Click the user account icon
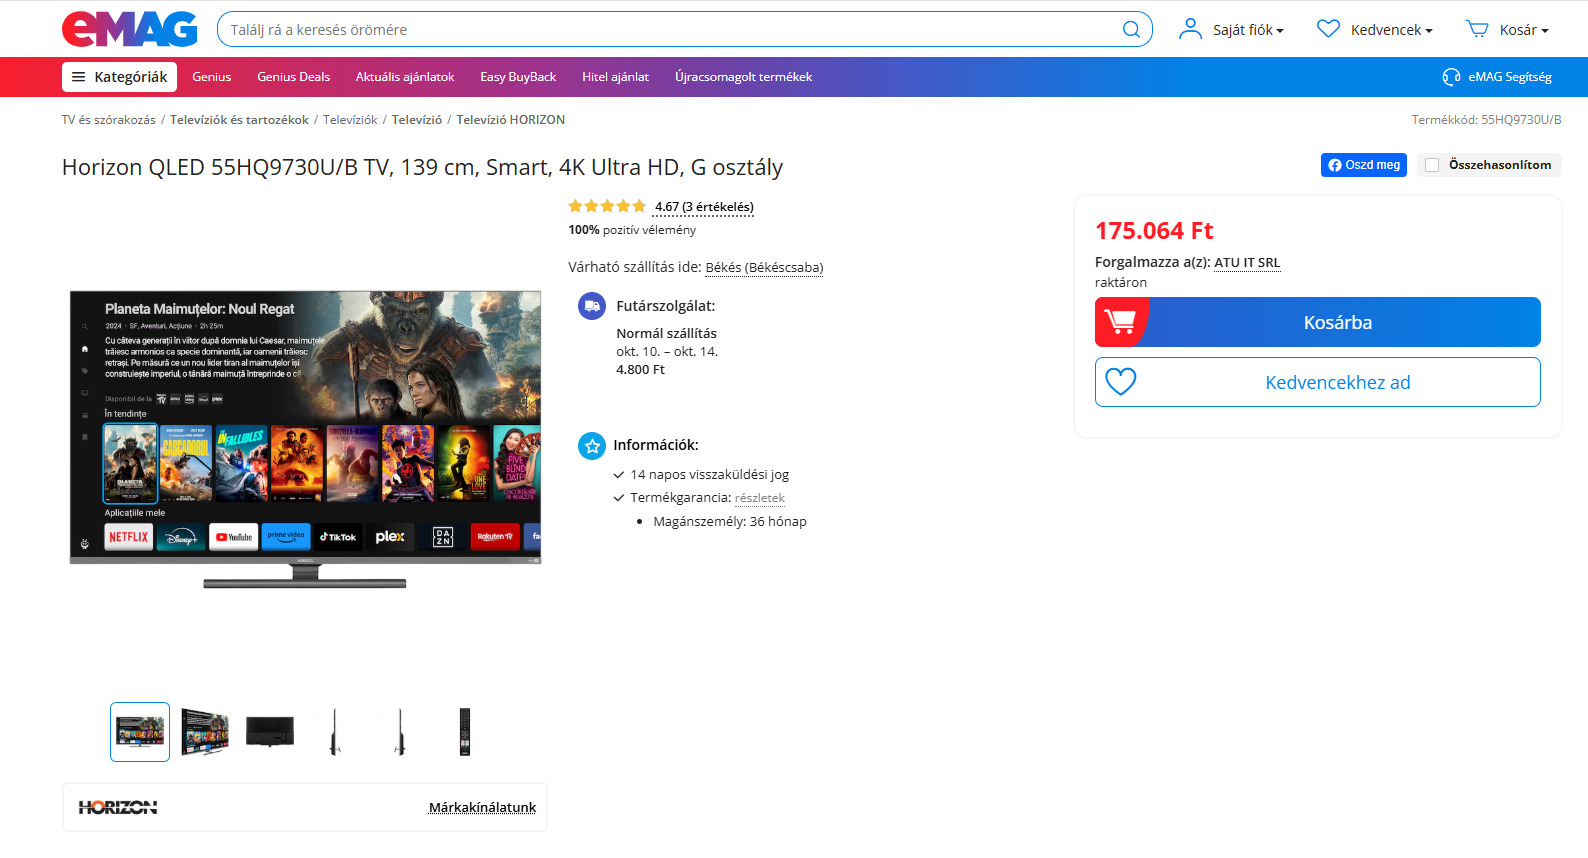 1190,29
